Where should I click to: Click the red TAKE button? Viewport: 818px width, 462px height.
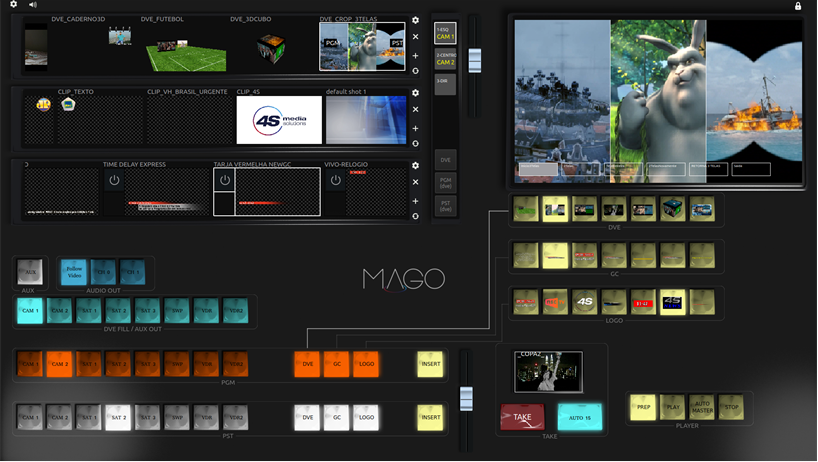[x=523, y=417]
